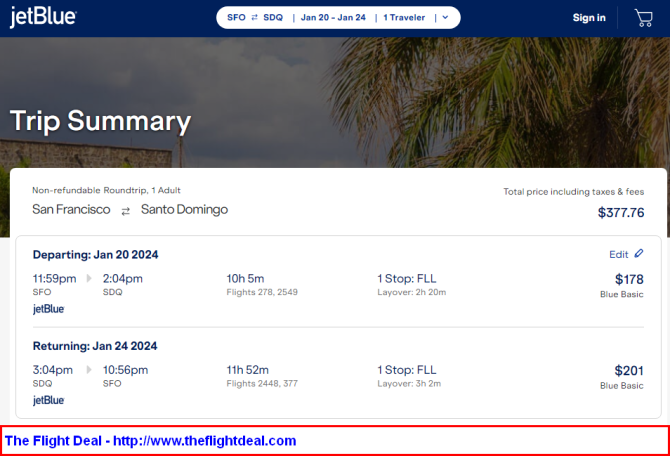Click the arrow between 11:59pm and 2:04pm
This screenshot has width=670, height=456.
89,279
